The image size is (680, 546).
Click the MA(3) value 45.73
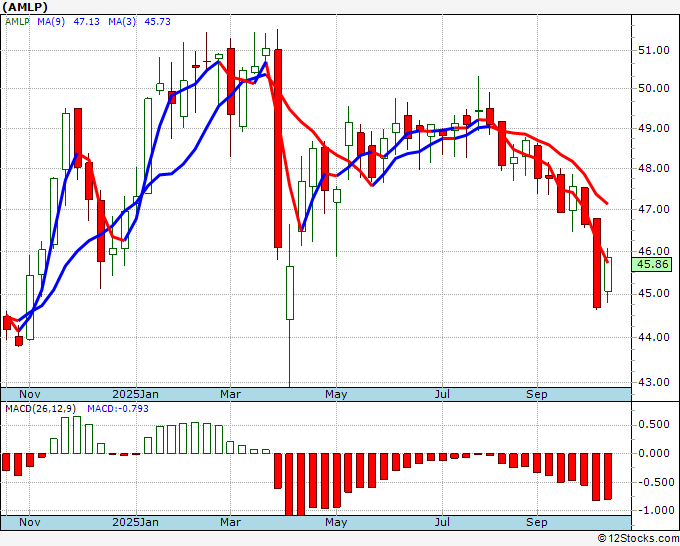tap(157, 22)
